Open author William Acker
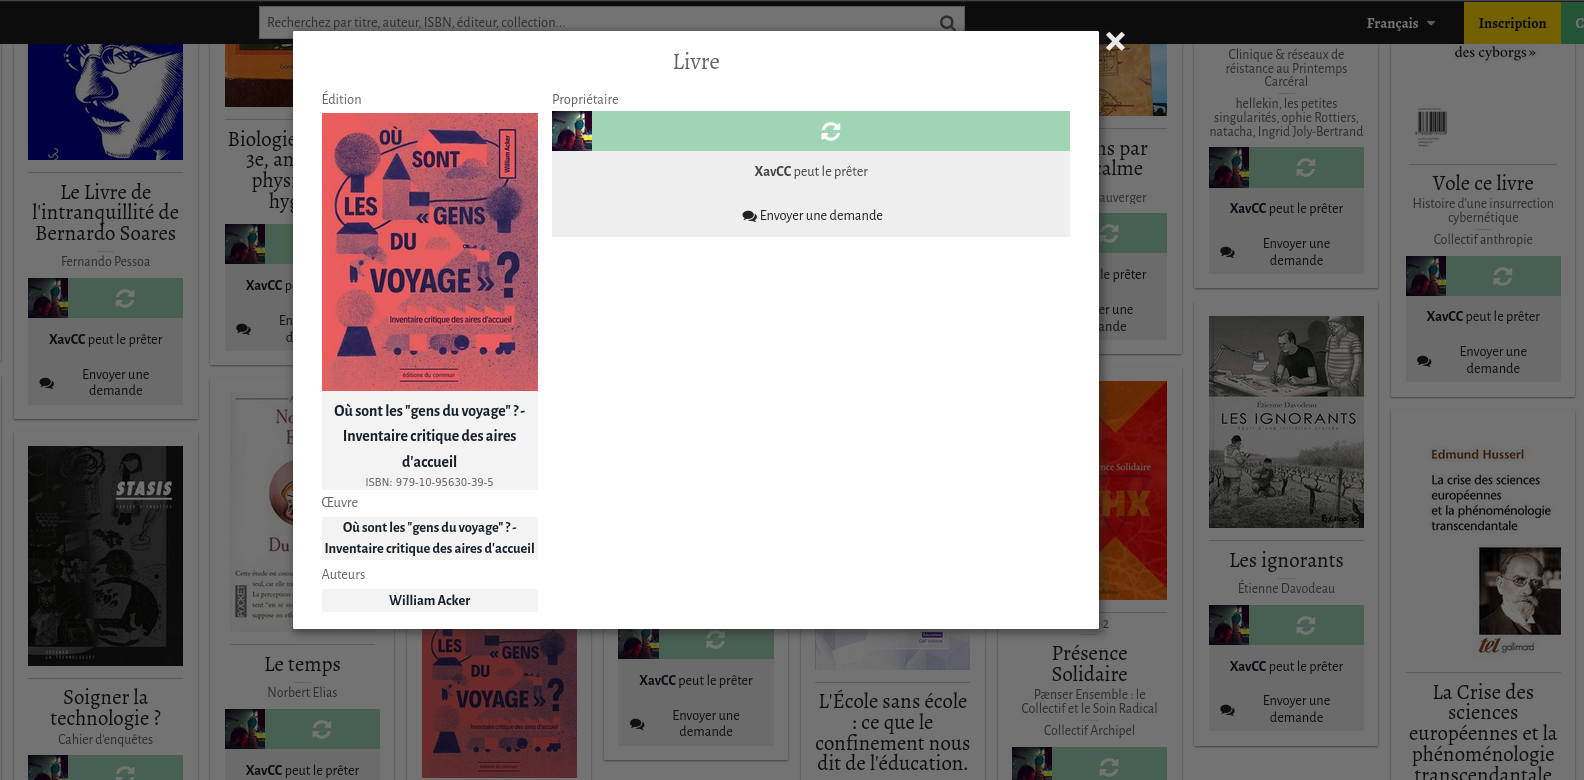Viewport: 1584px width, 780px height. (430, 600)
